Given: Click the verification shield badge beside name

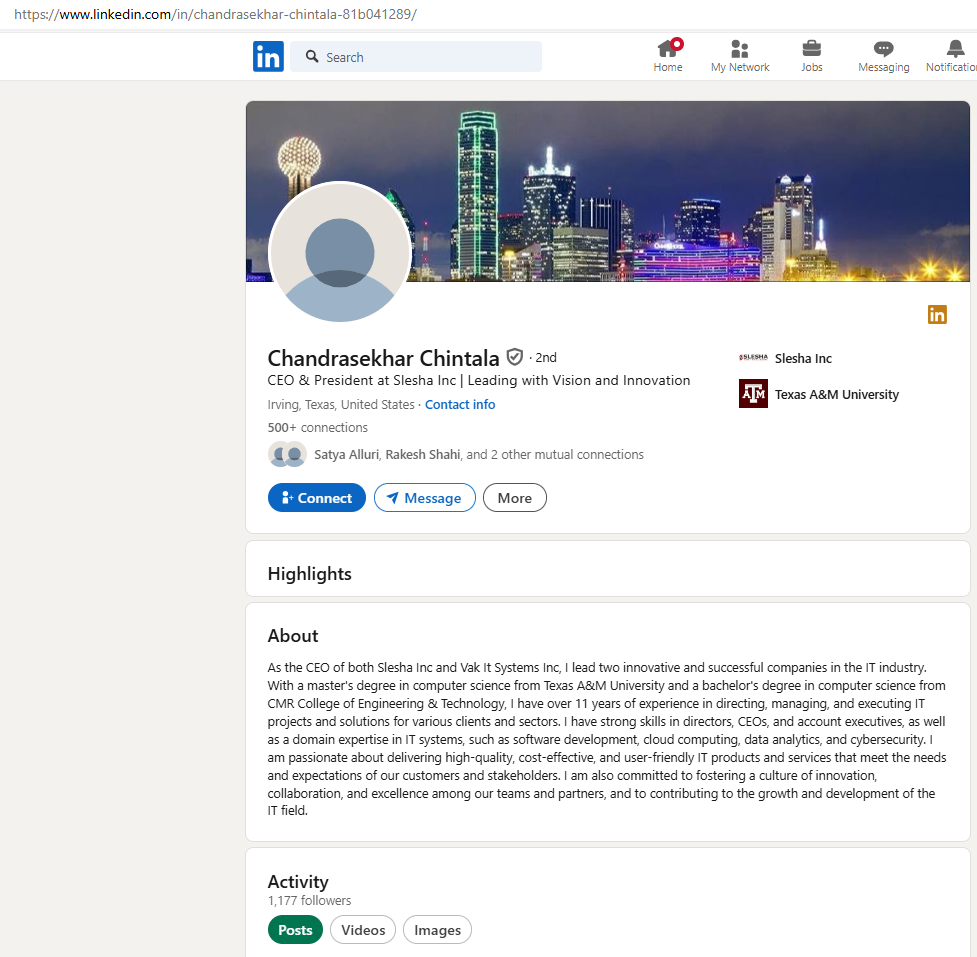Looking at the screenshot, I should click(x=515, y=357).
